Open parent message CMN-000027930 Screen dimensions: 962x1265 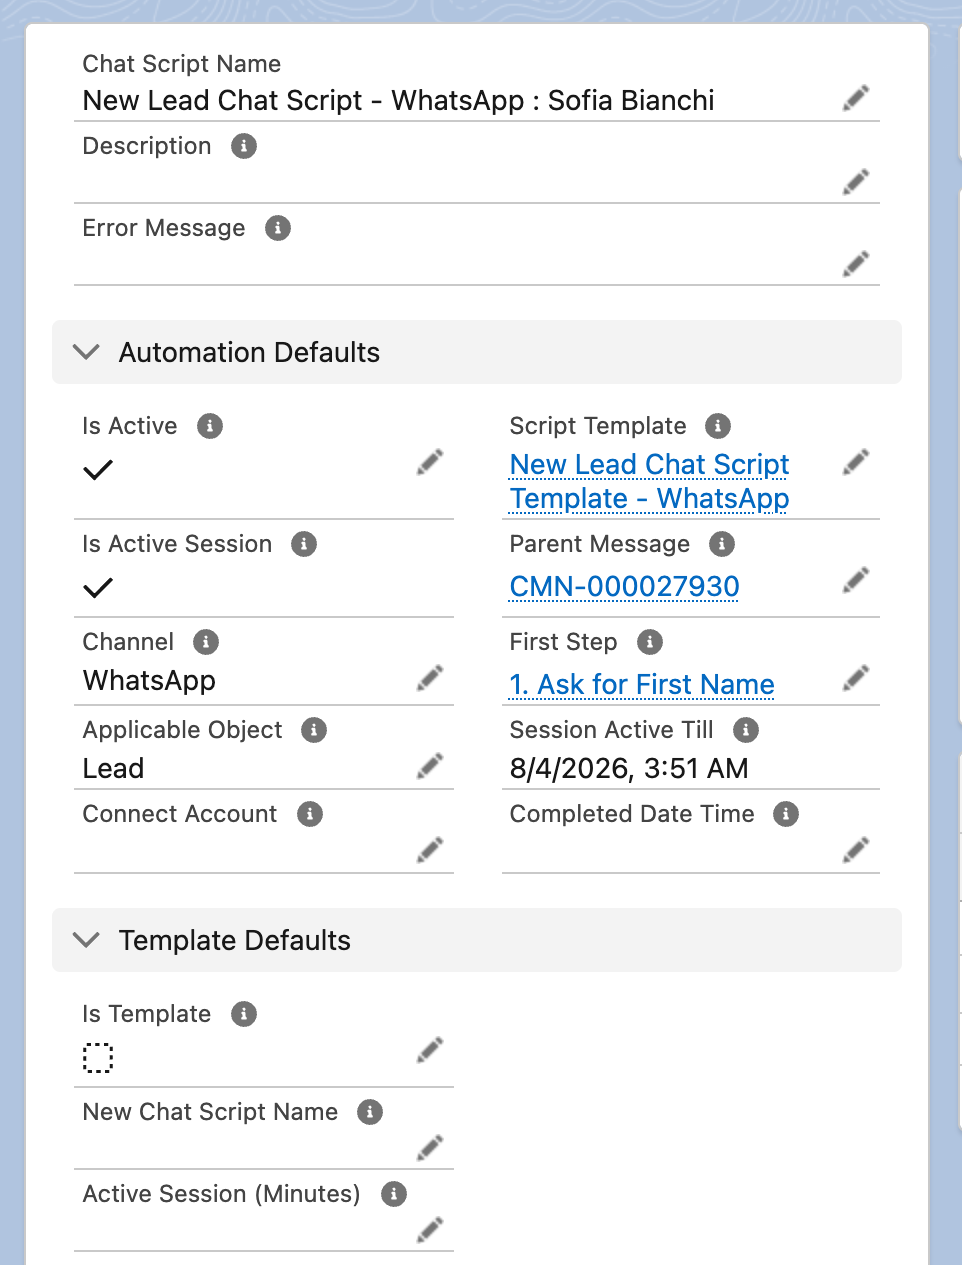(x=624, y=586)
